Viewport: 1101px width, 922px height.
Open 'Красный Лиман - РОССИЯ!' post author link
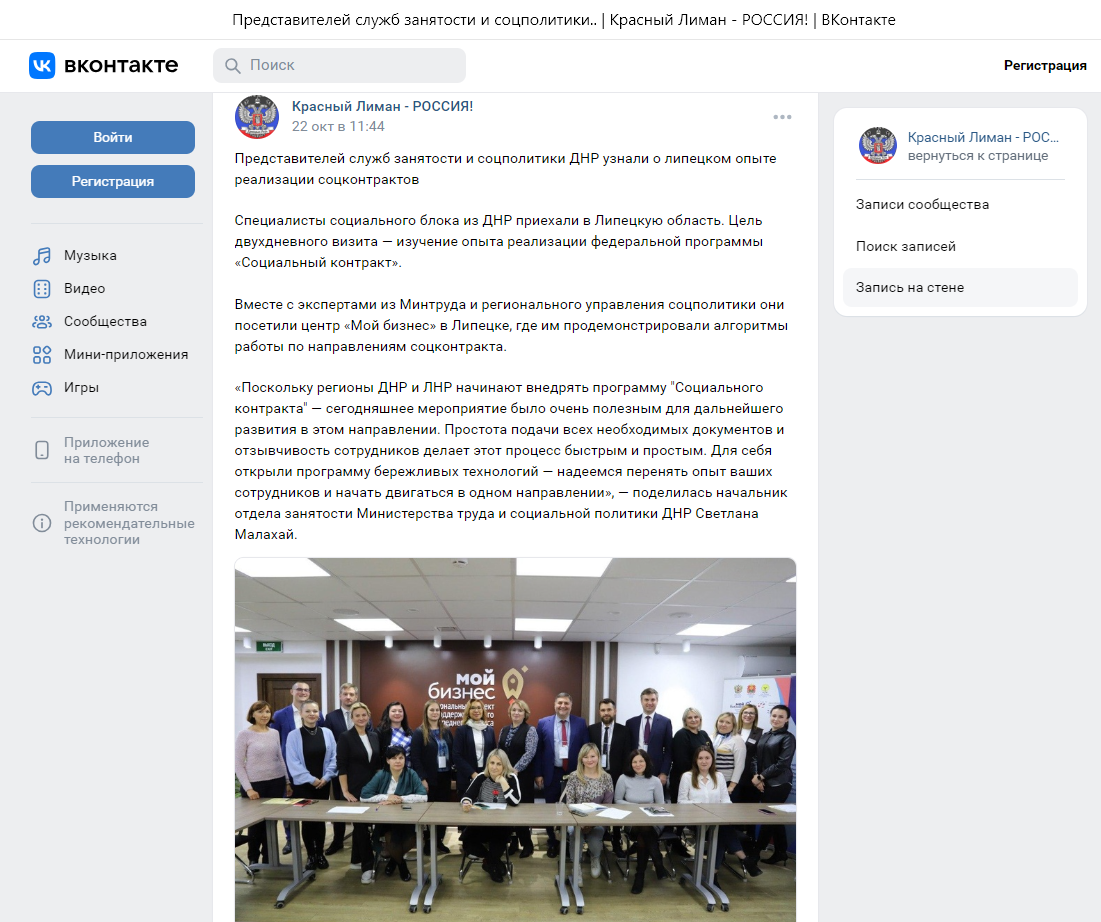point(383,106)
